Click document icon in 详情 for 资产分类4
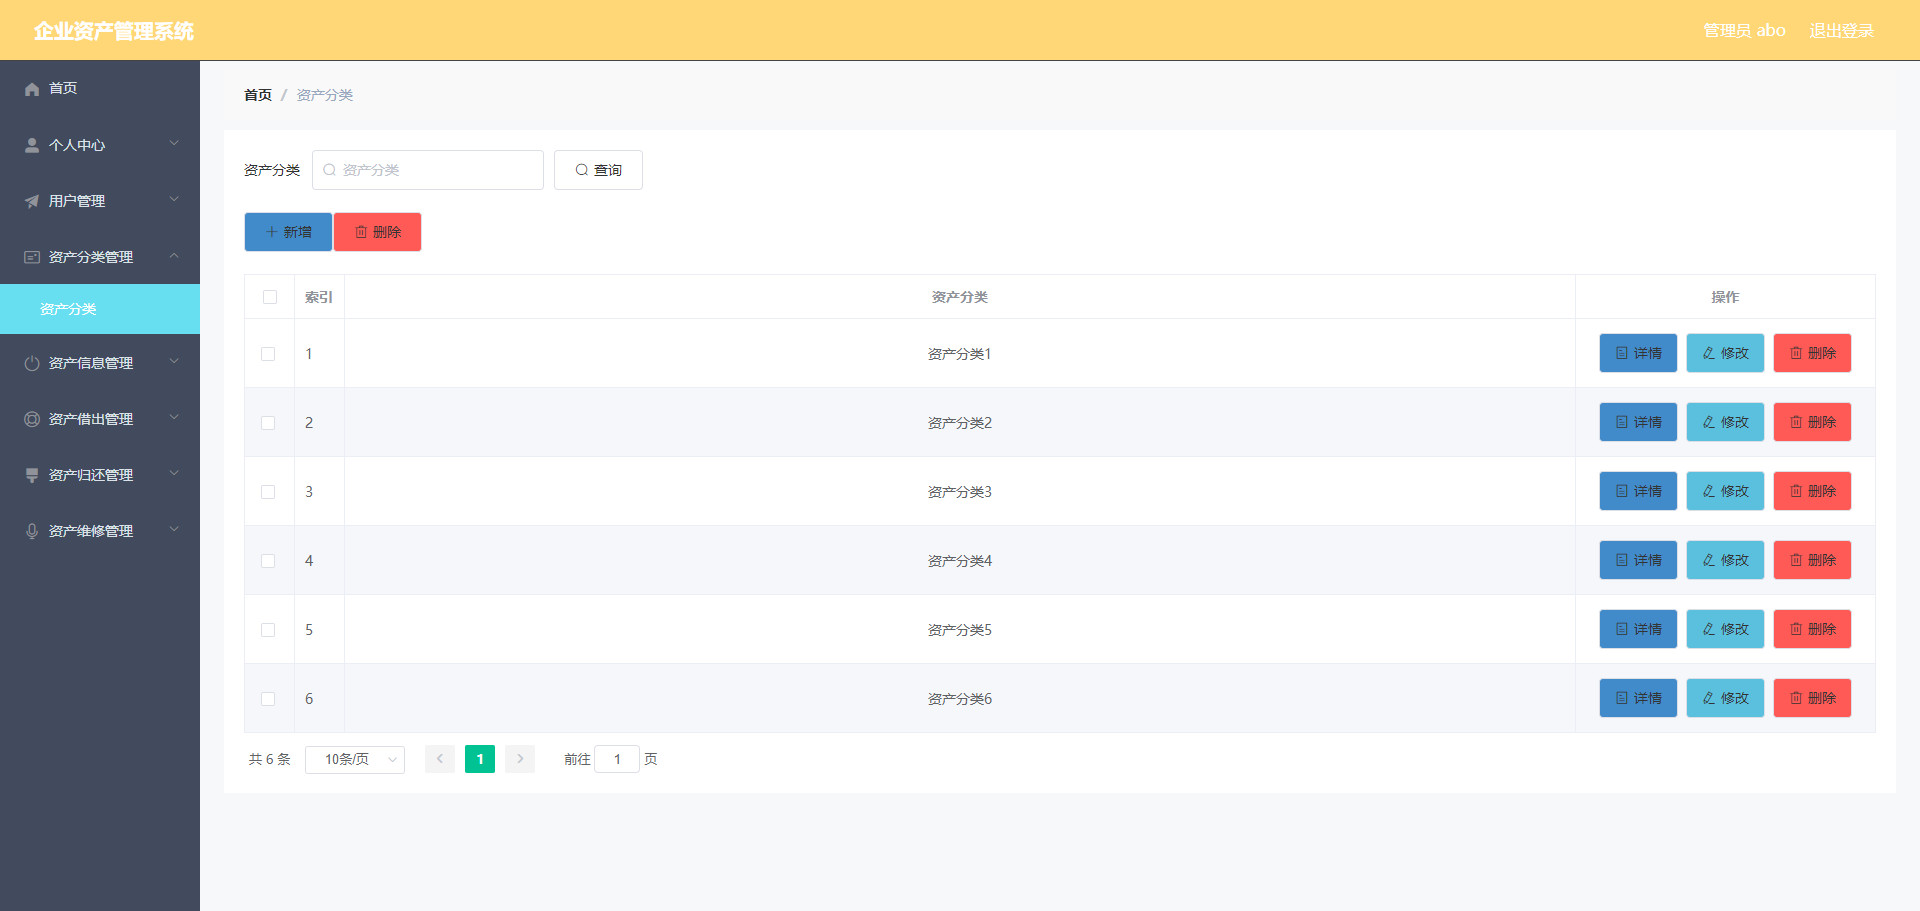 [1622, 560]
